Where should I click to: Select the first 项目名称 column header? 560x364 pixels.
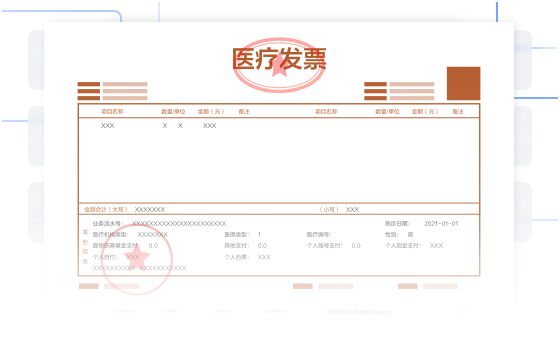[112, 111]
